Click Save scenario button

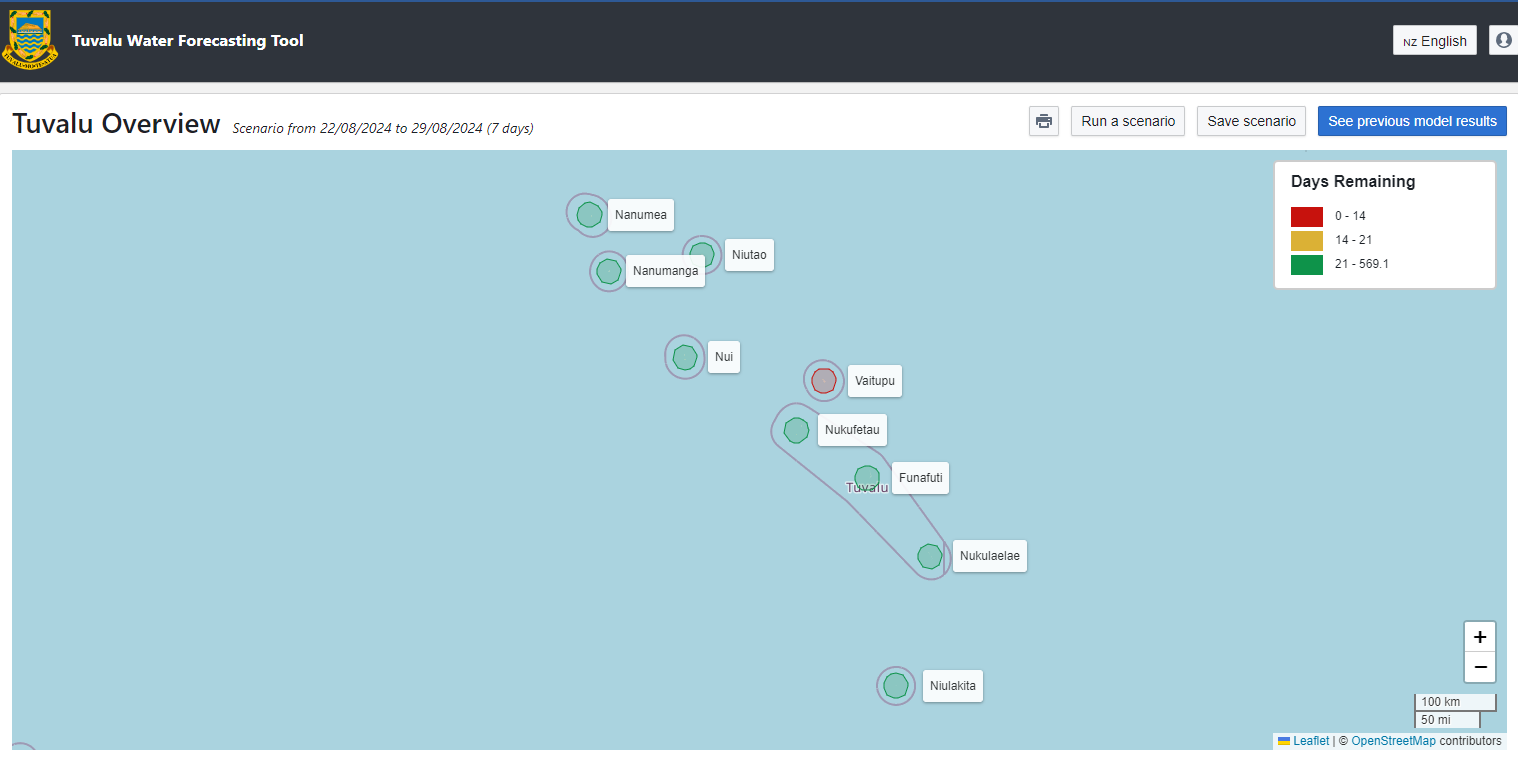click(1251, 121)
